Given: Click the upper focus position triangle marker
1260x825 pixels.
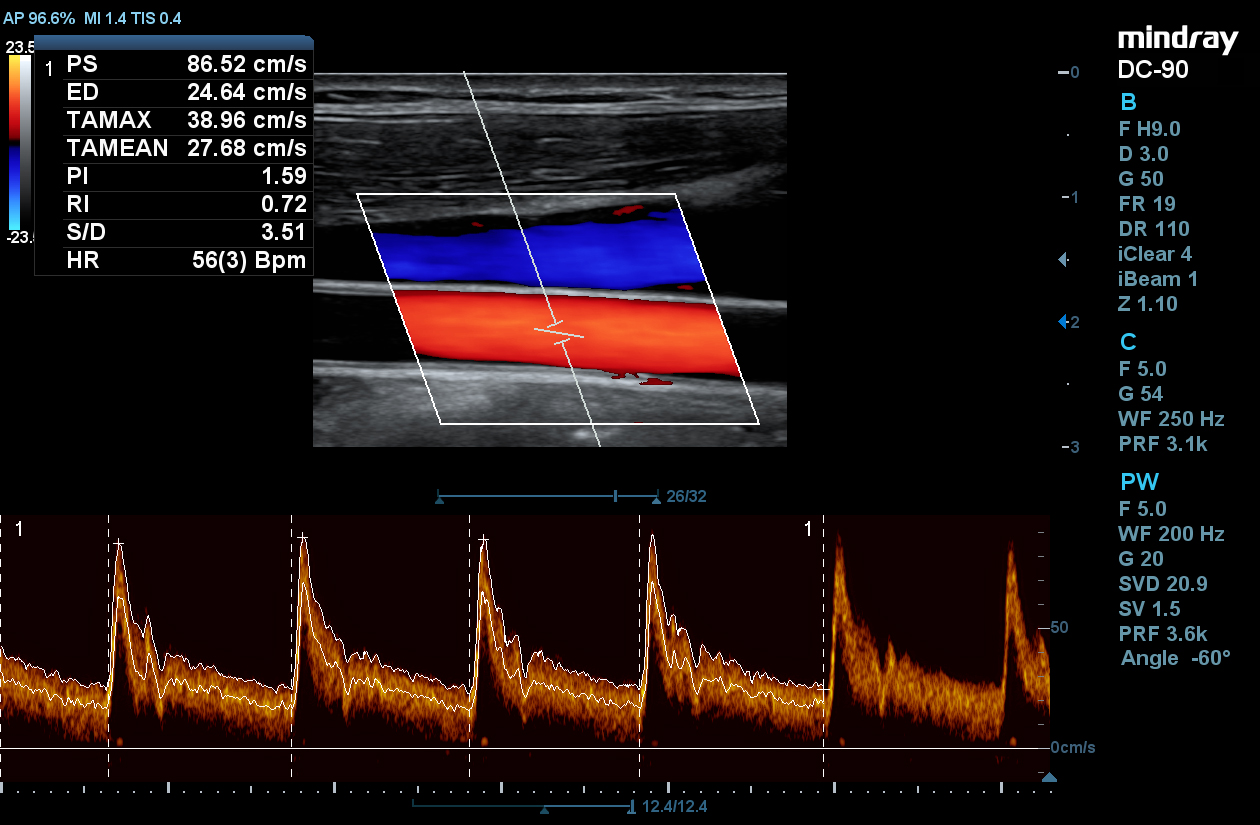Looking at the screenshot, I should click(1064, 260).
